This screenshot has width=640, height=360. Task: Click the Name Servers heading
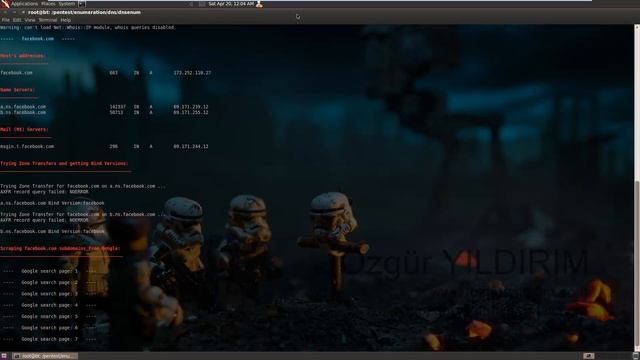click(x=17, y=89)
